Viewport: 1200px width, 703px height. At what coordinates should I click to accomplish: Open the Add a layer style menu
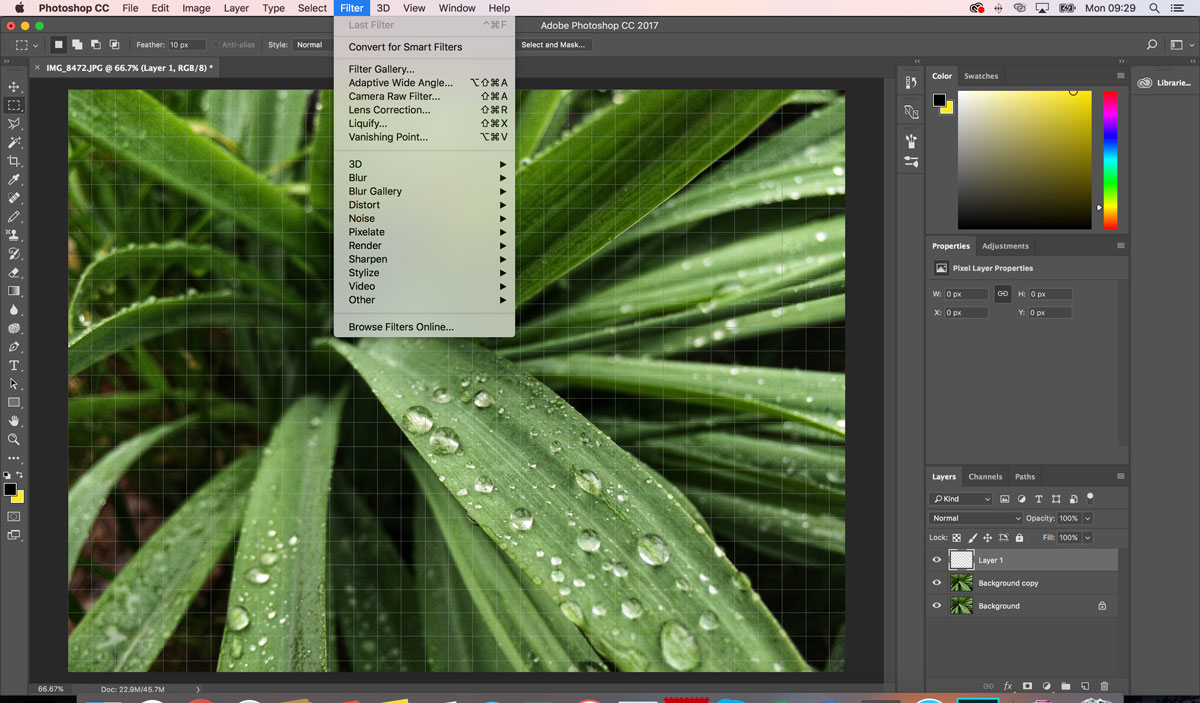click(x=1007, y=686)
